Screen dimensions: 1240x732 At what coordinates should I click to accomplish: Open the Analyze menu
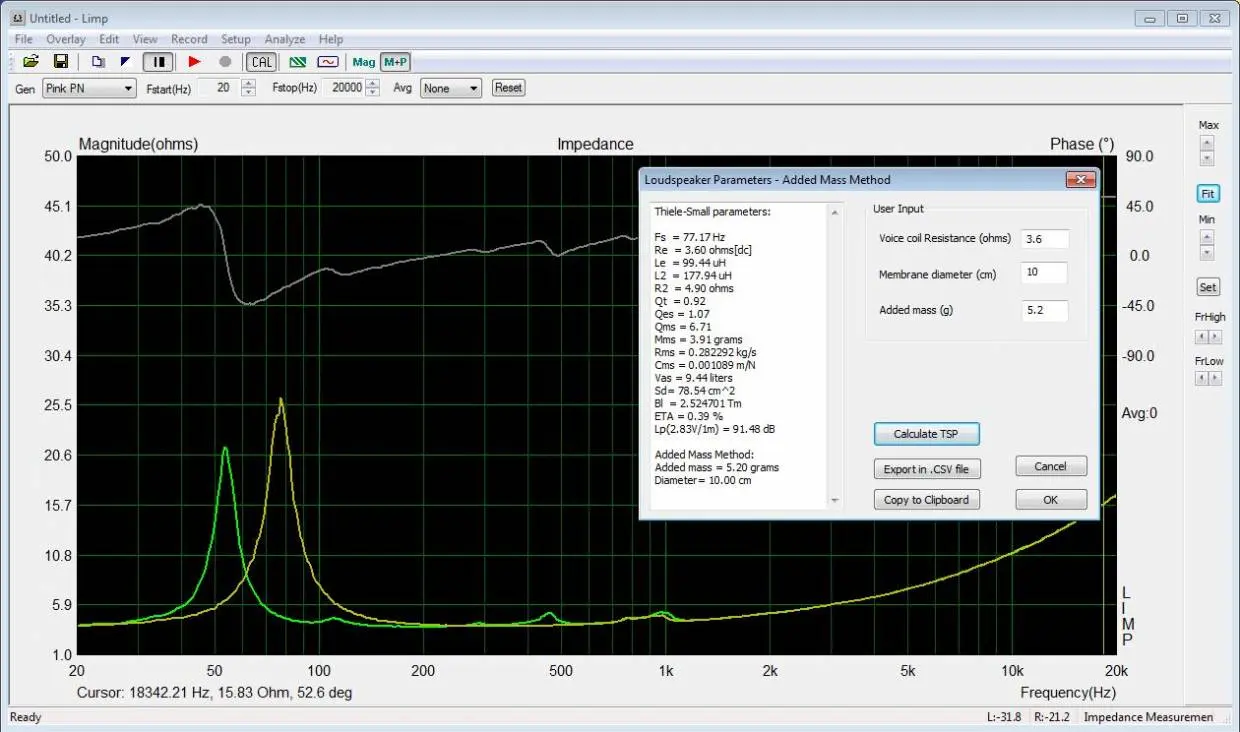click(285, 39)
